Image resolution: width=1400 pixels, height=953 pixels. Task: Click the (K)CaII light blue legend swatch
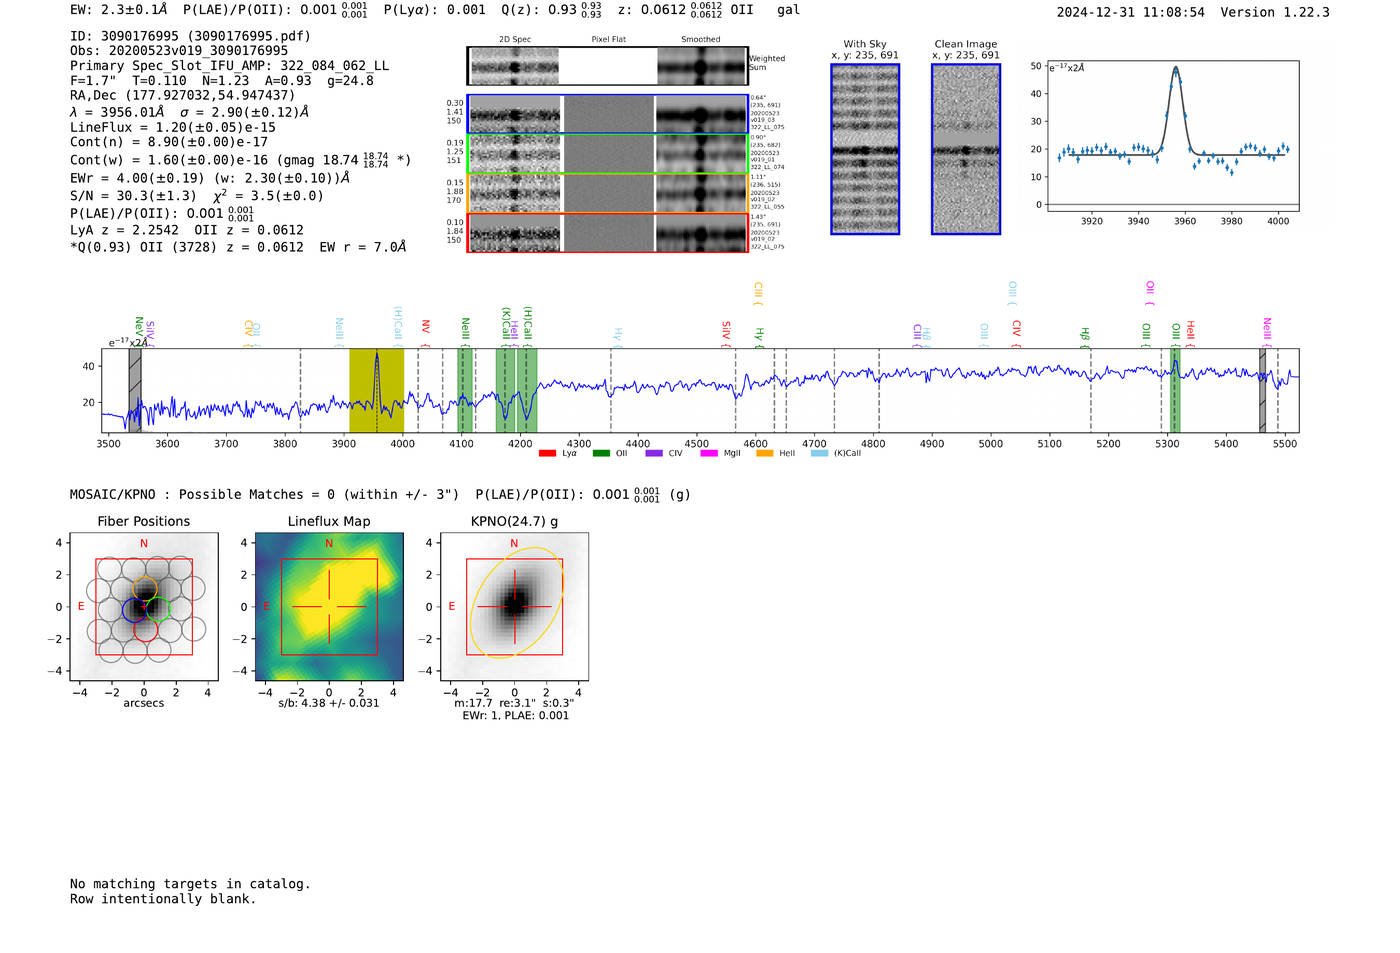pyautogui.click(x=820, y=453)
